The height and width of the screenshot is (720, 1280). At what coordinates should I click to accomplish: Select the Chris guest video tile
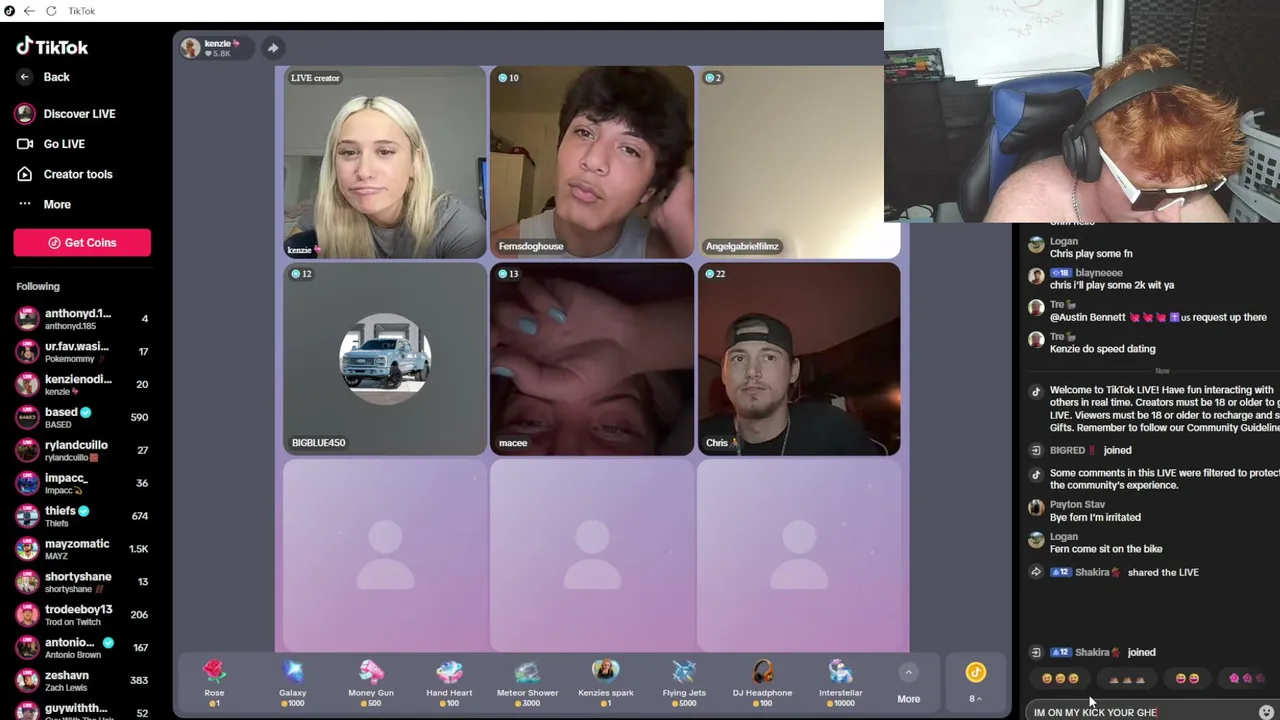(798, 359)
